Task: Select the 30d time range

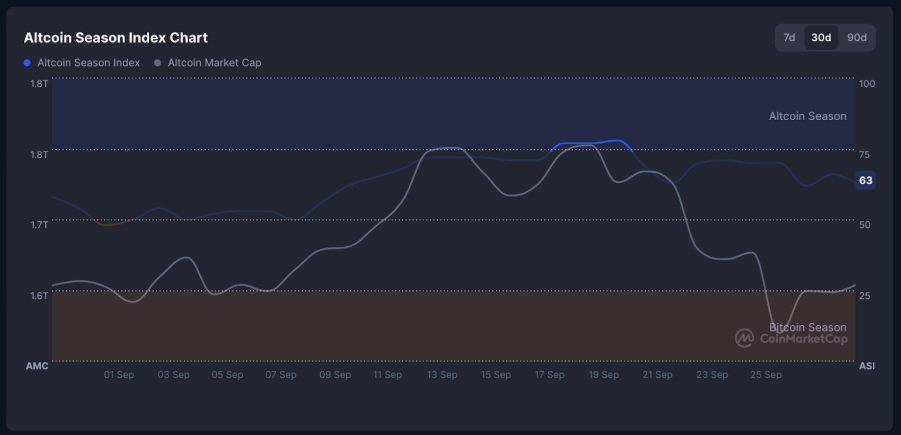Action: (x=821, y=38)
